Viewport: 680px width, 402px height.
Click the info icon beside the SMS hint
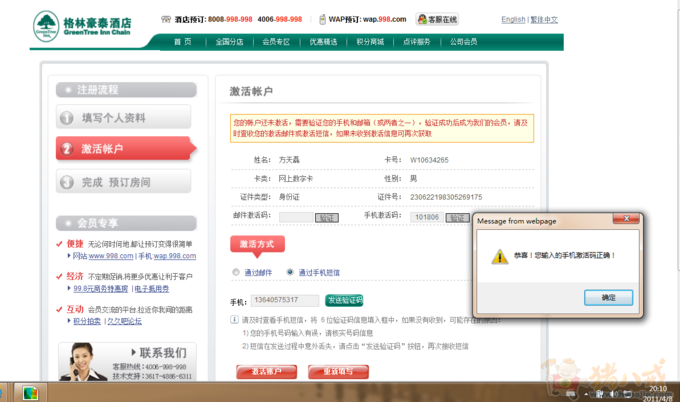pyautogui.click(x=234, y=320)
